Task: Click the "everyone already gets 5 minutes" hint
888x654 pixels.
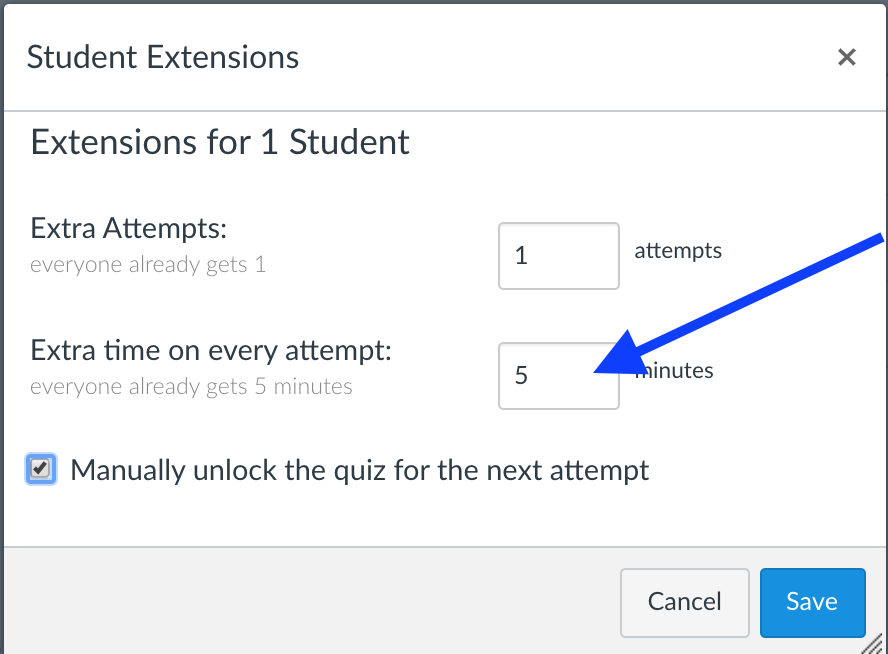Action: (191, 387)
